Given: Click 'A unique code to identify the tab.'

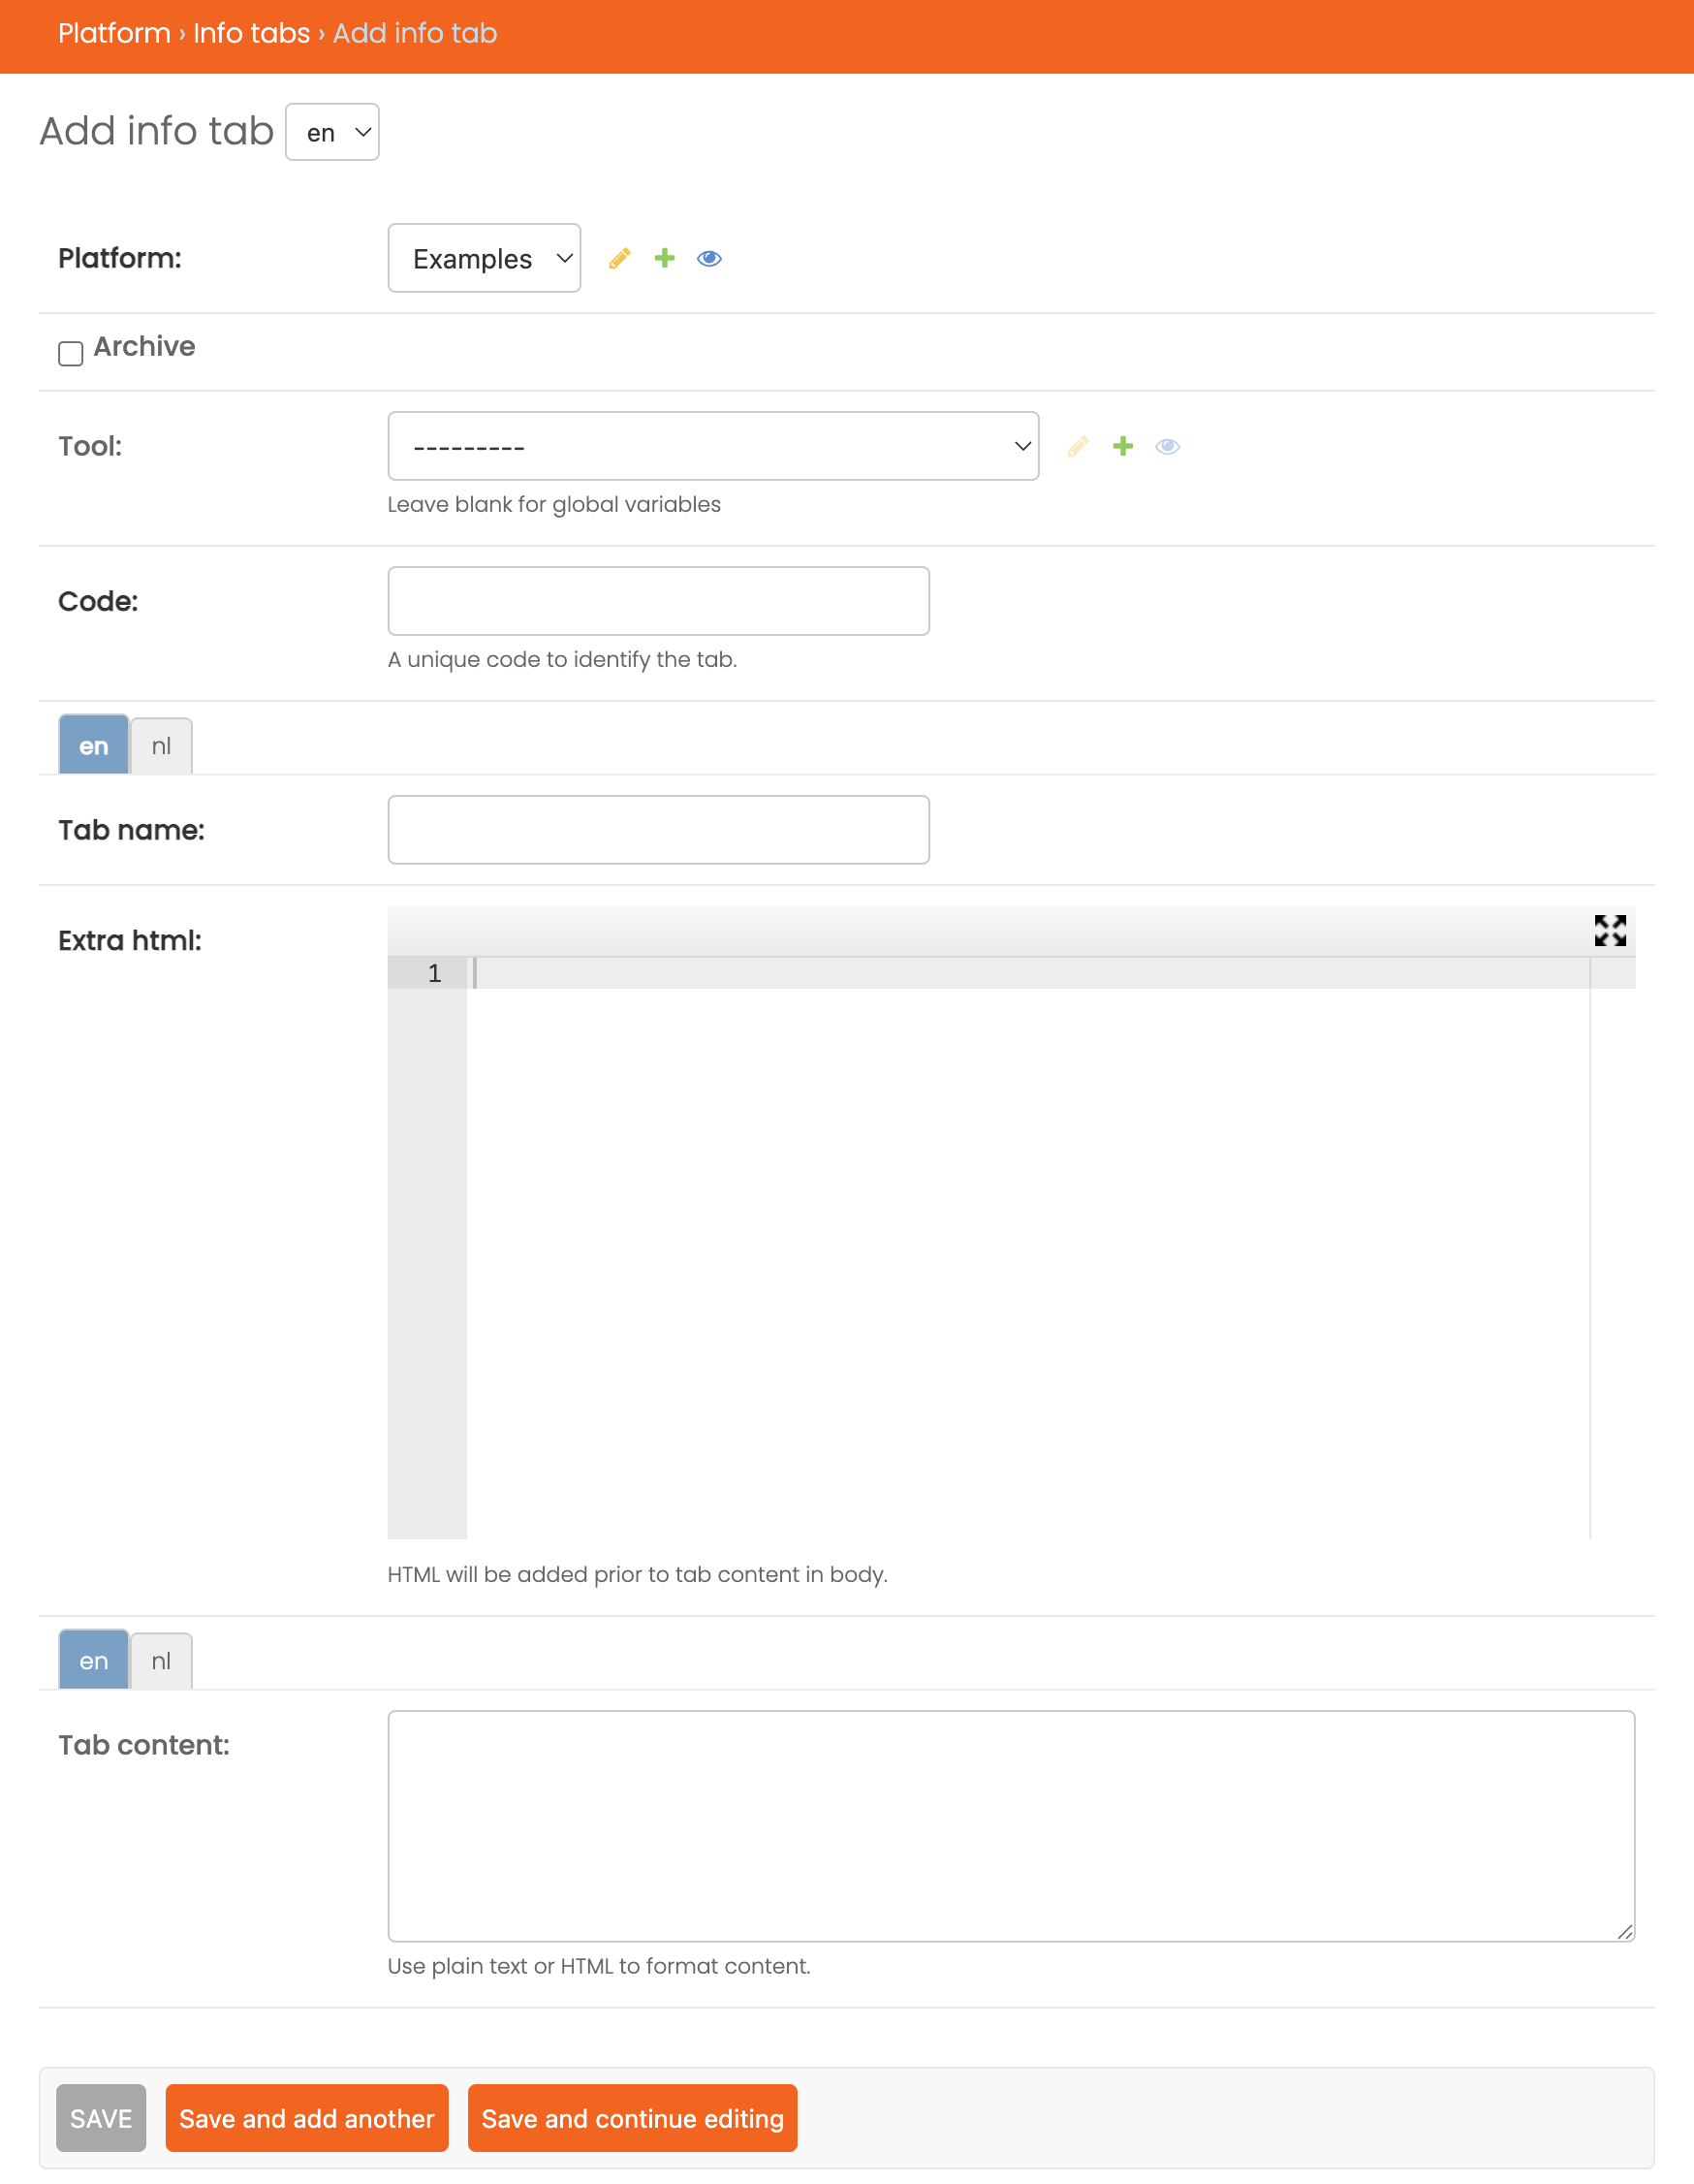Looking at the screenshot, I should tap(562, 659).
